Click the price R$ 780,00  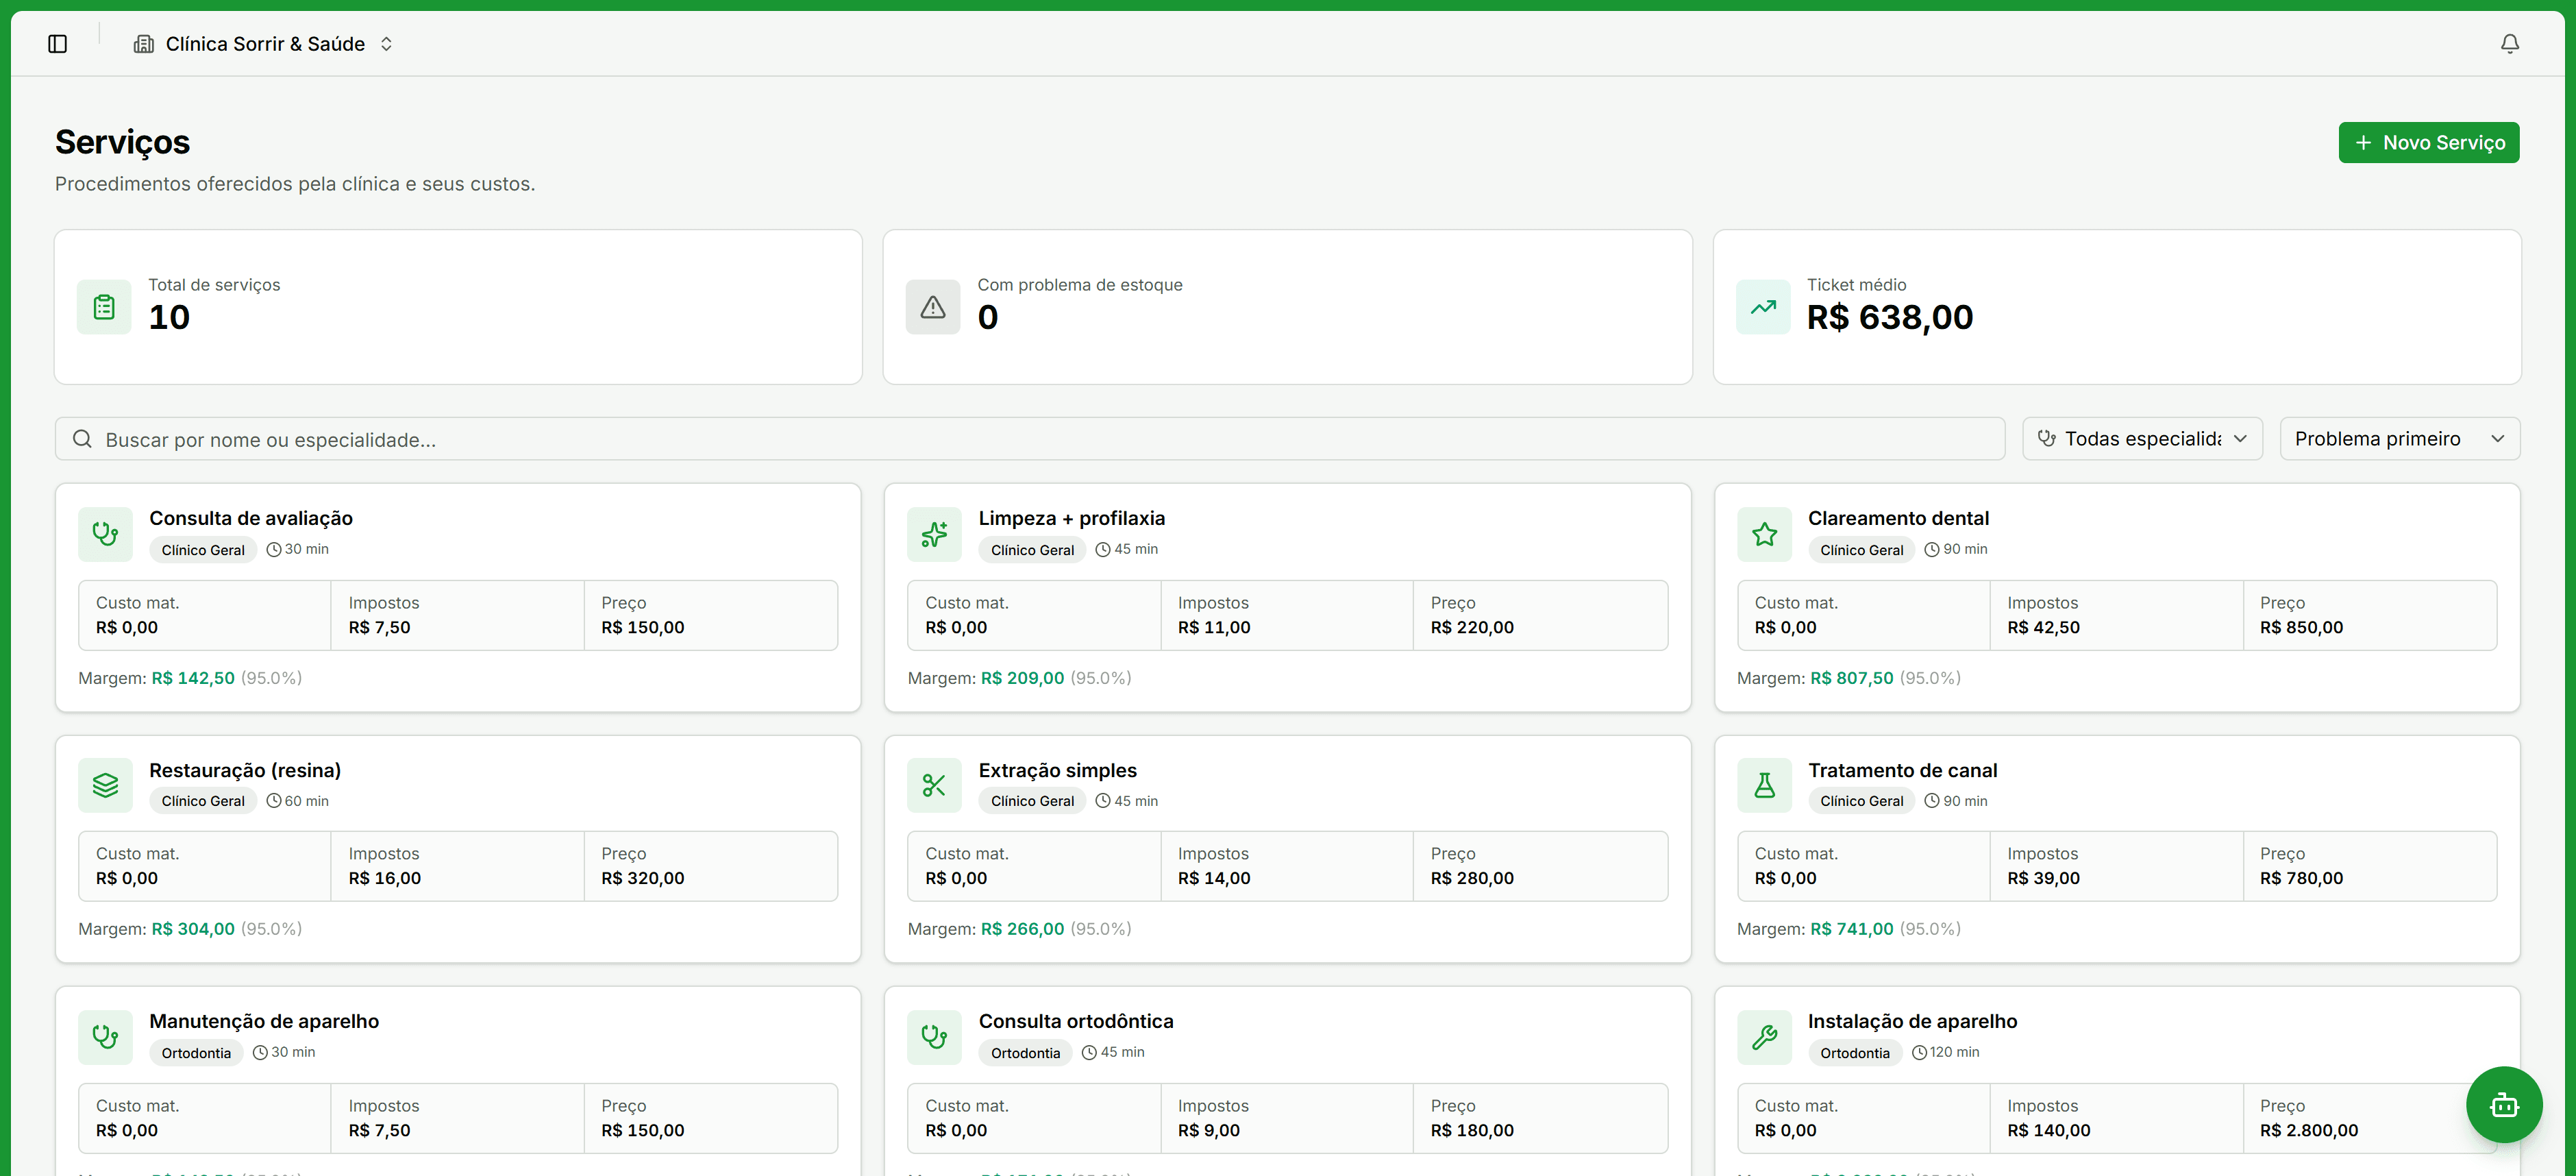(2301, 878)
